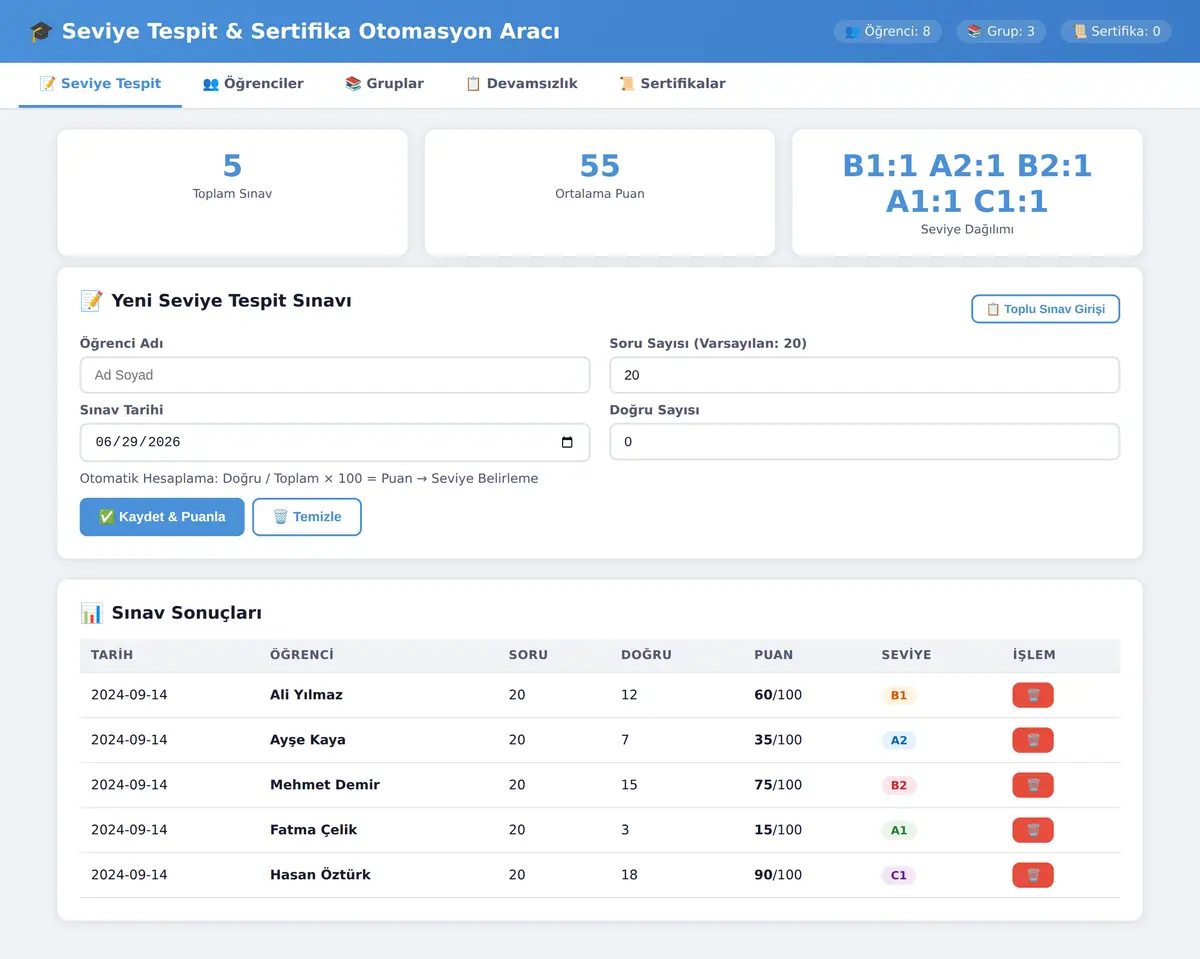The image size is (1200, 959).
Task: Select student name Fatma Çelik
Action: pos(313,830)
